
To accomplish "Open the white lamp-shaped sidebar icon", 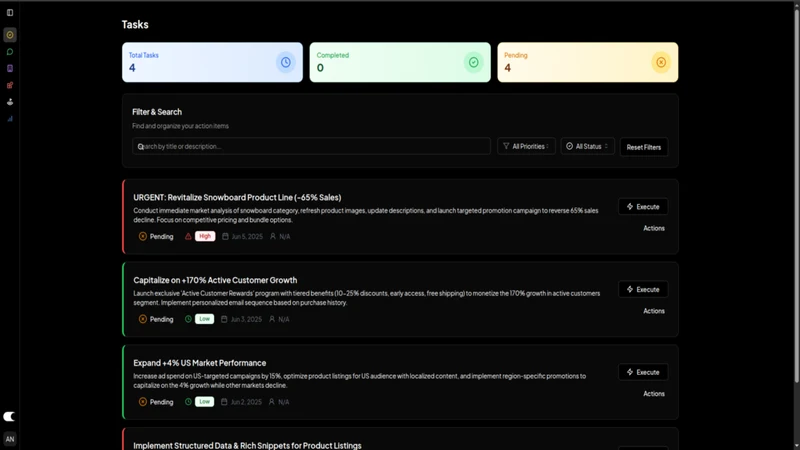I will point(10,102).
